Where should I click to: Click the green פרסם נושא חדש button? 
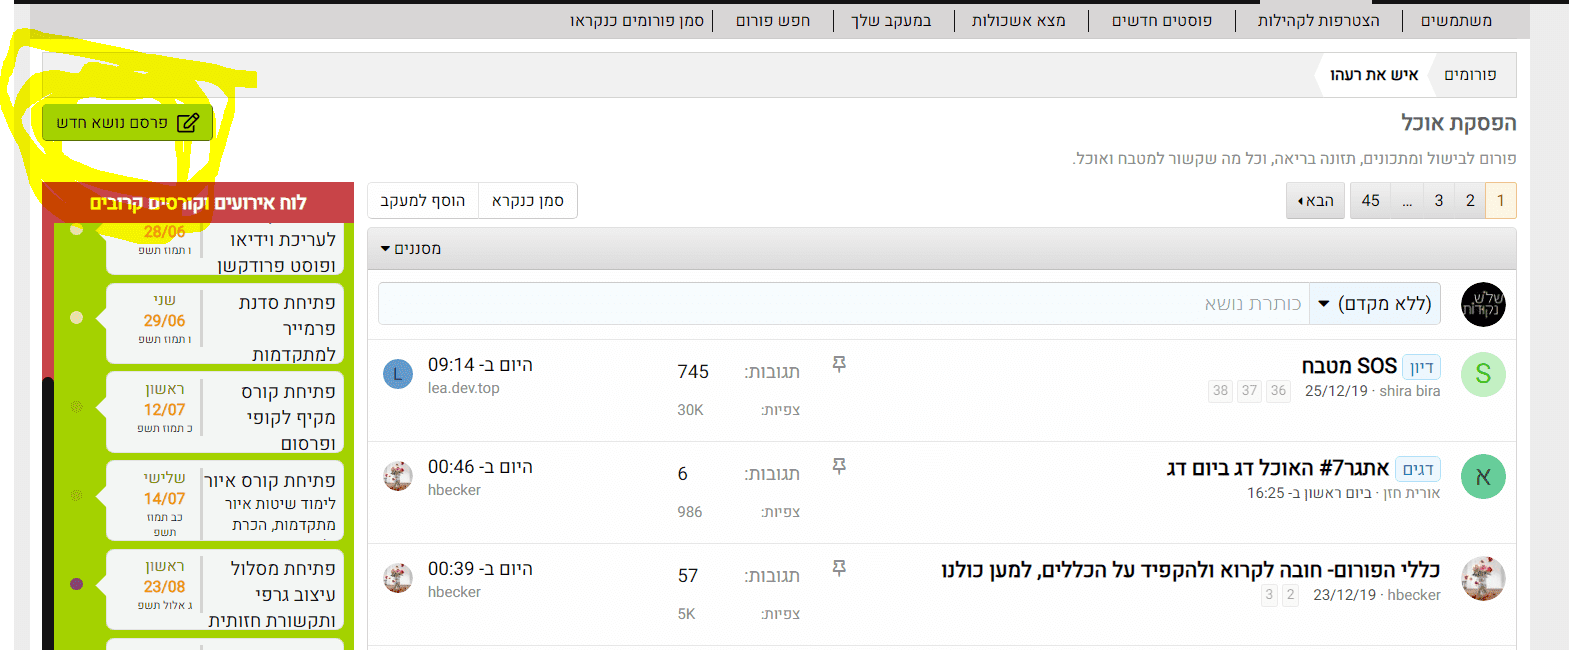tap(127, 123)
